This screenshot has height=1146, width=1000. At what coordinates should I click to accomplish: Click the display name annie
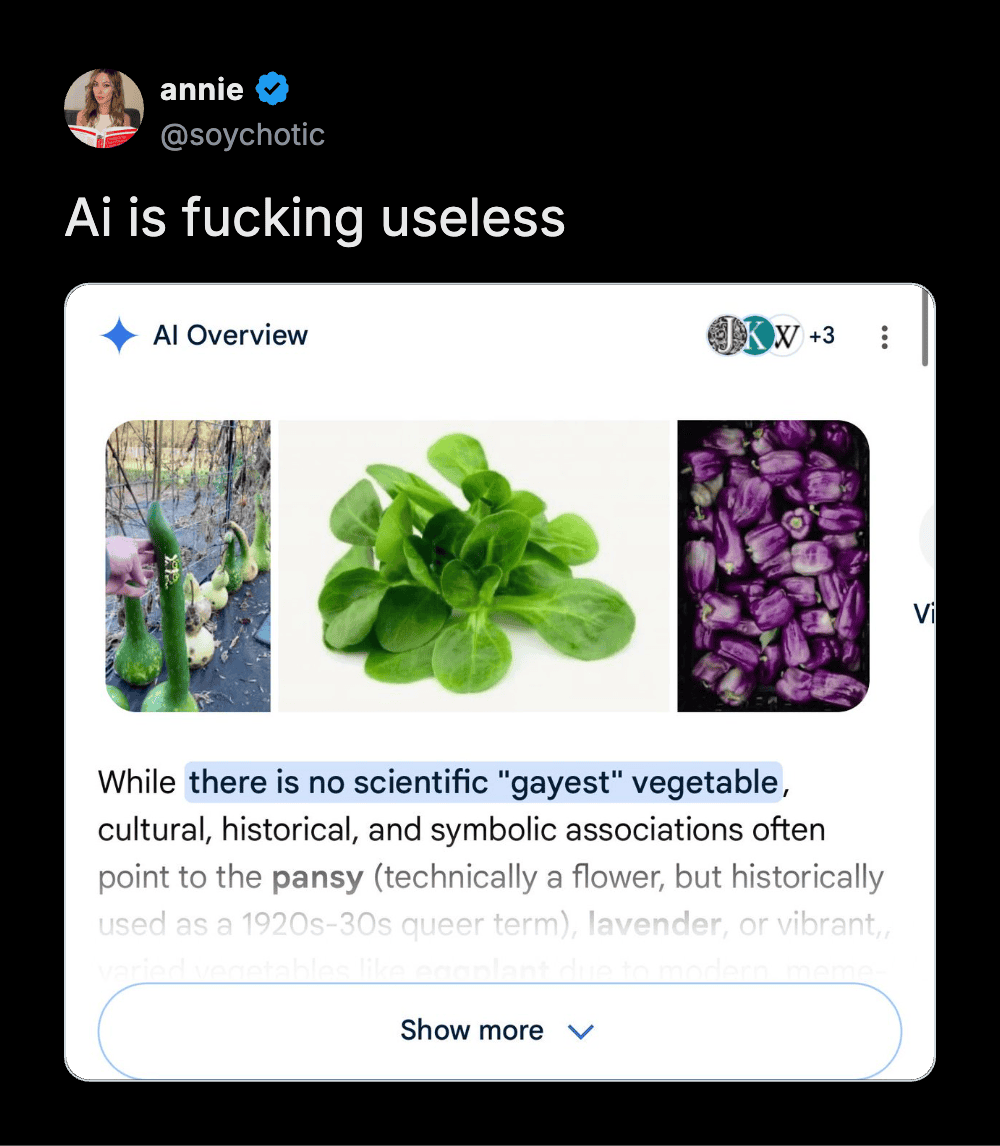pyautogui.click(x=202, y=89)
